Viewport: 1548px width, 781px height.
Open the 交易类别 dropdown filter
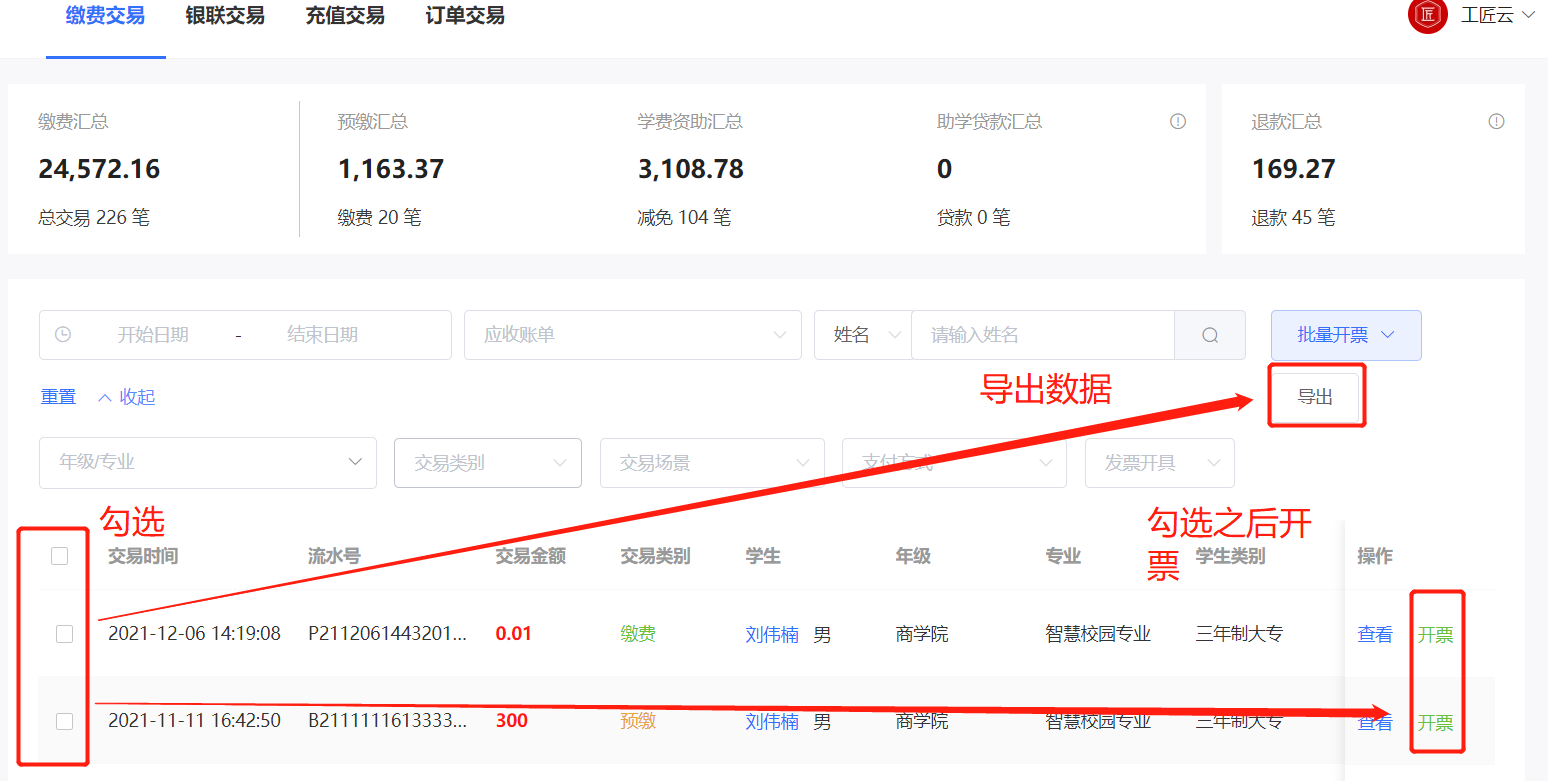(x=488, y=463)
